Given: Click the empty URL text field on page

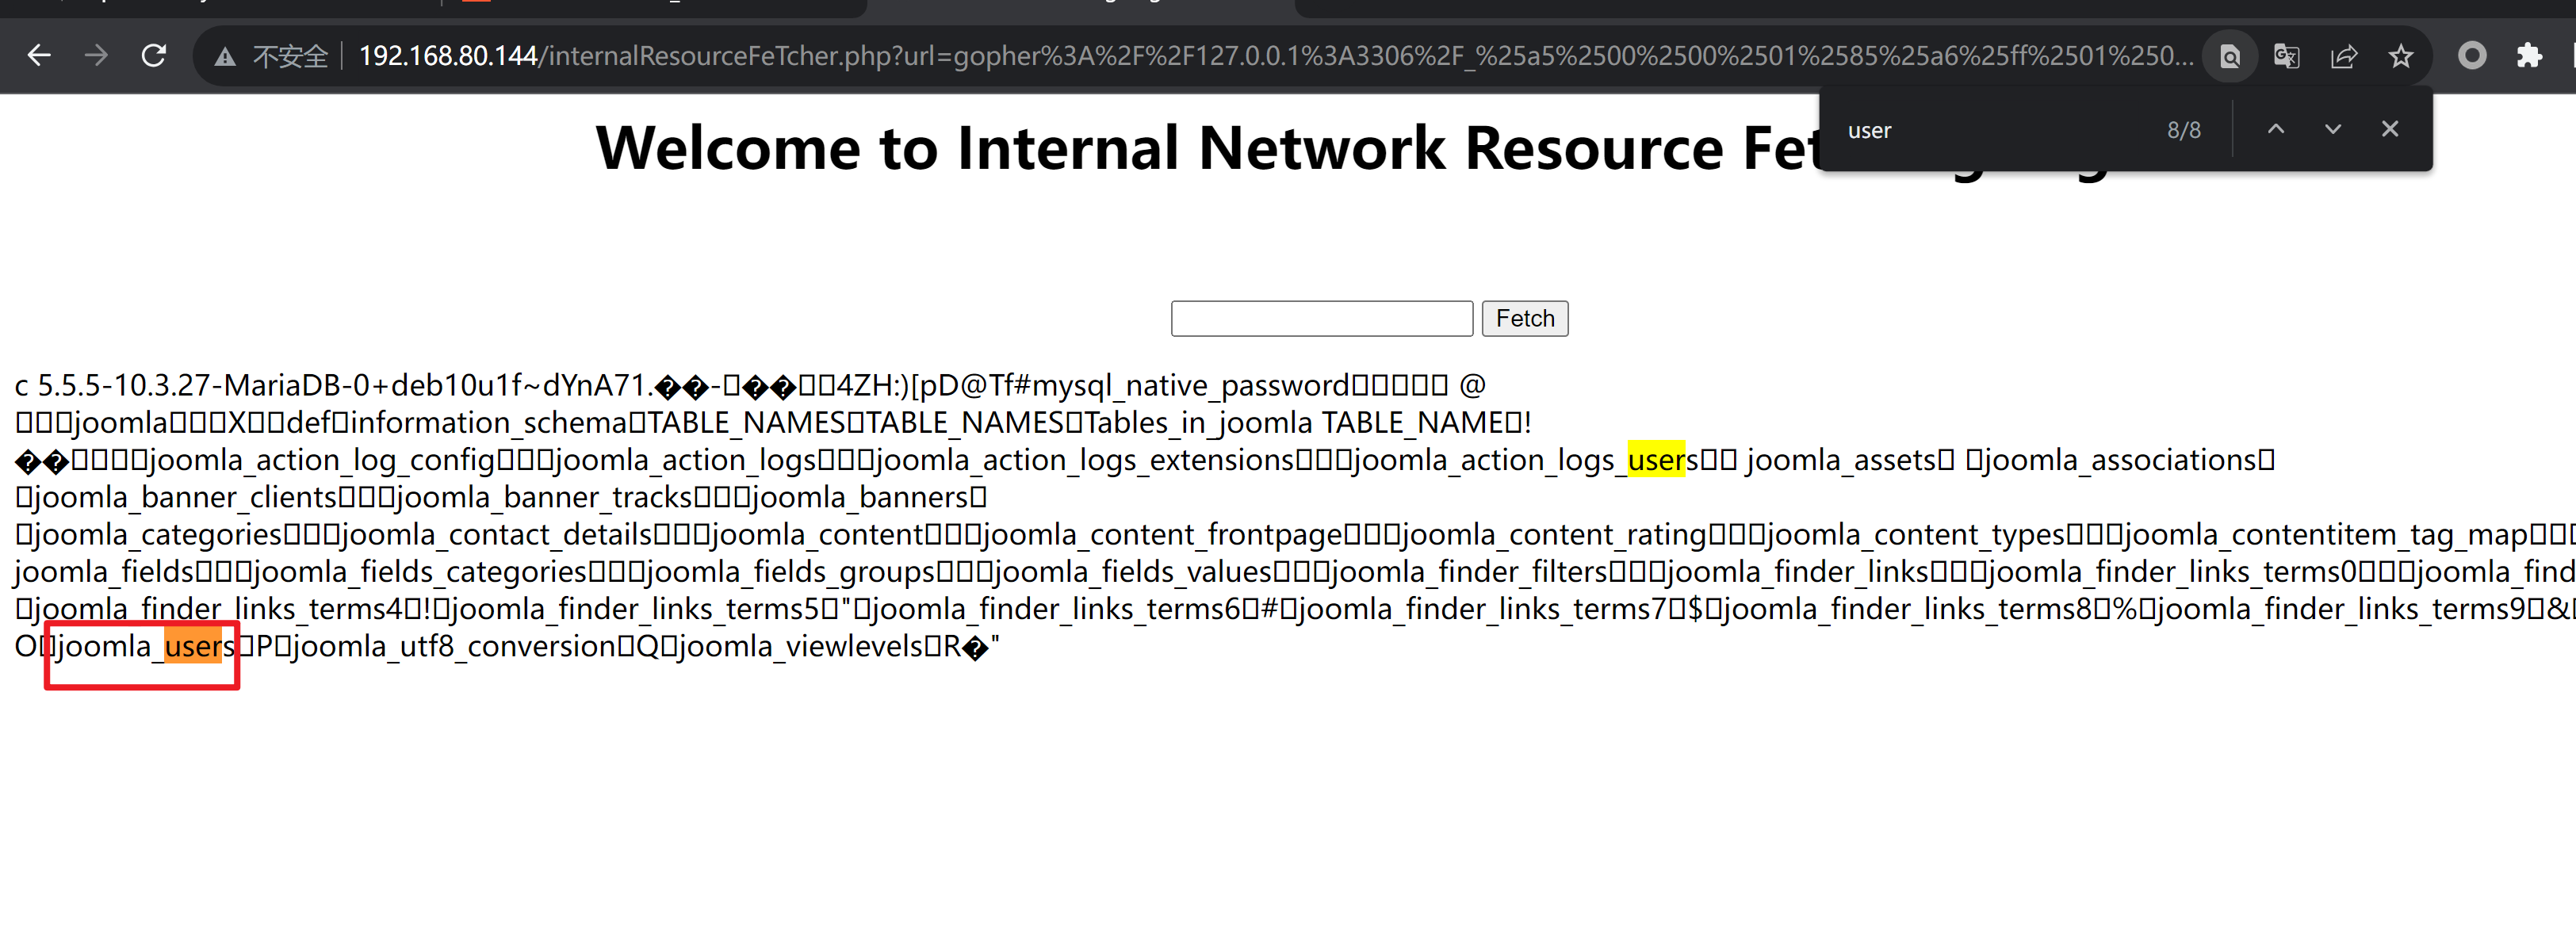Looking at the screenshot, I should pyautogui.click(x=1322, y=319).
